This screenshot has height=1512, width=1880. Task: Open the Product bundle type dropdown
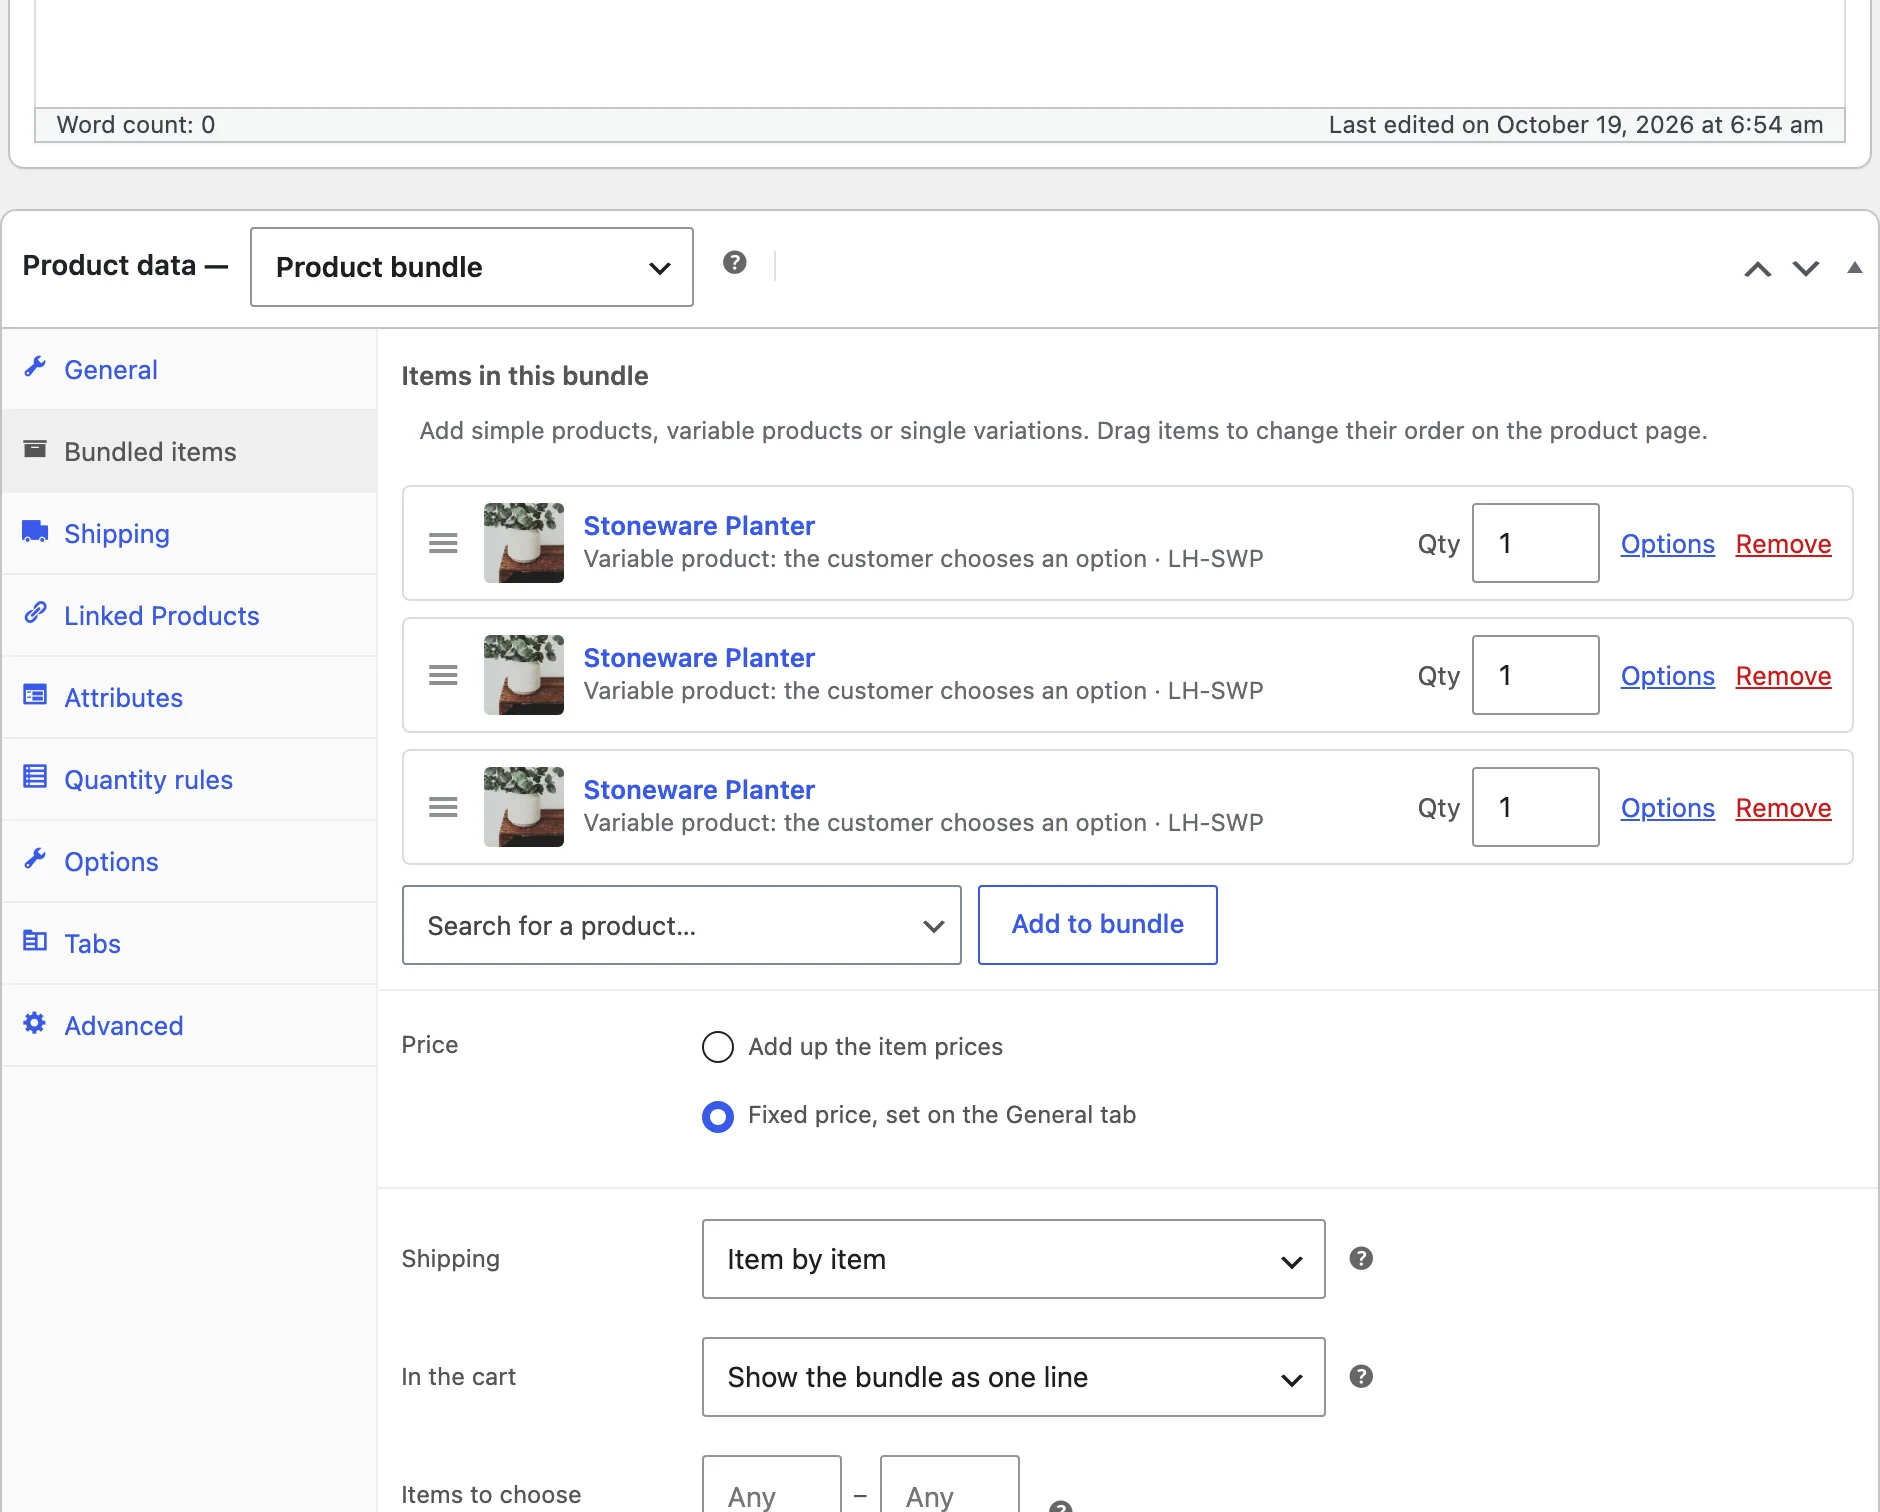(472, 267)
